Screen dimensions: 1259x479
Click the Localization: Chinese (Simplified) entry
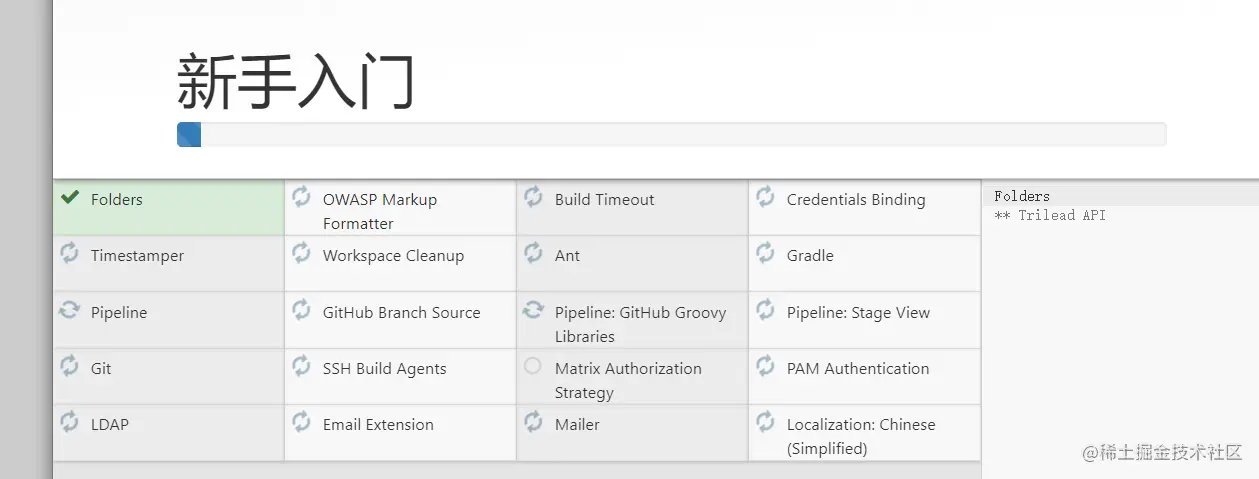click(x=860, y=436)
